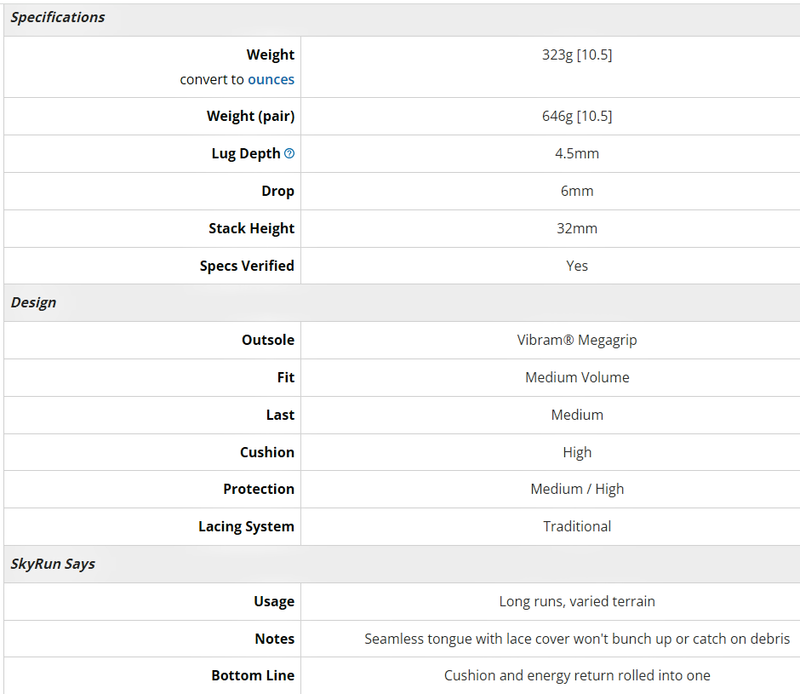Click the 646g pair weight value
The width and height of the screenshot is (800, 694).
pos(577,116)
